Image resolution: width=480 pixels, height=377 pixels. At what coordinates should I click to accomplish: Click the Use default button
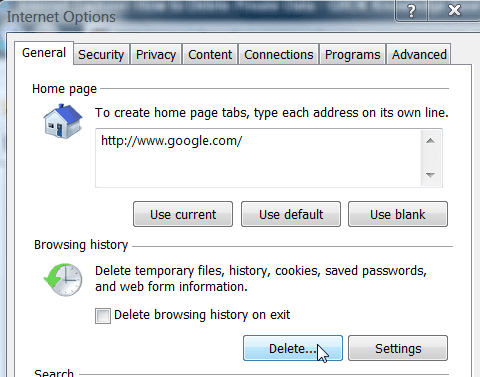tap(291, 214)
